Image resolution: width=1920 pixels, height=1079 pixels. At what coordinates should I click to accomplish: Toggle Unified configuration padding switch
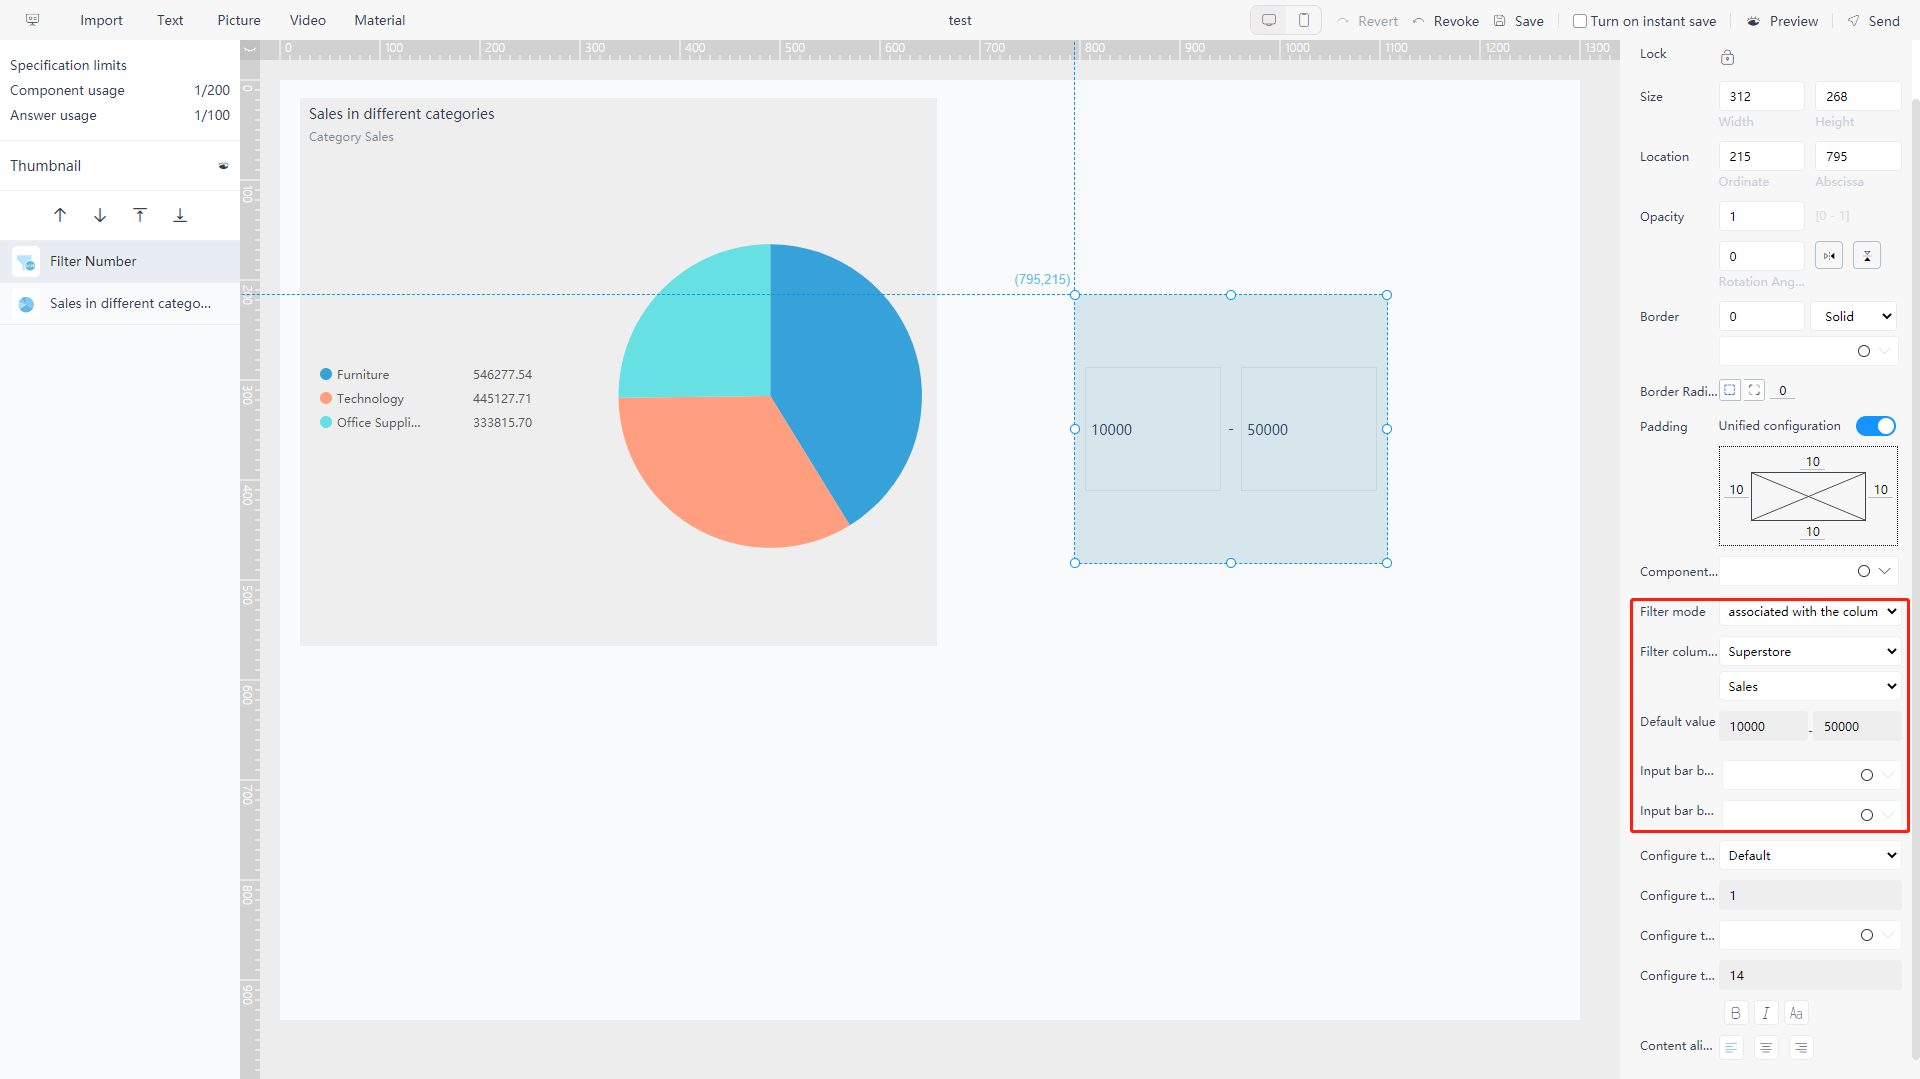click(1876, 426)
